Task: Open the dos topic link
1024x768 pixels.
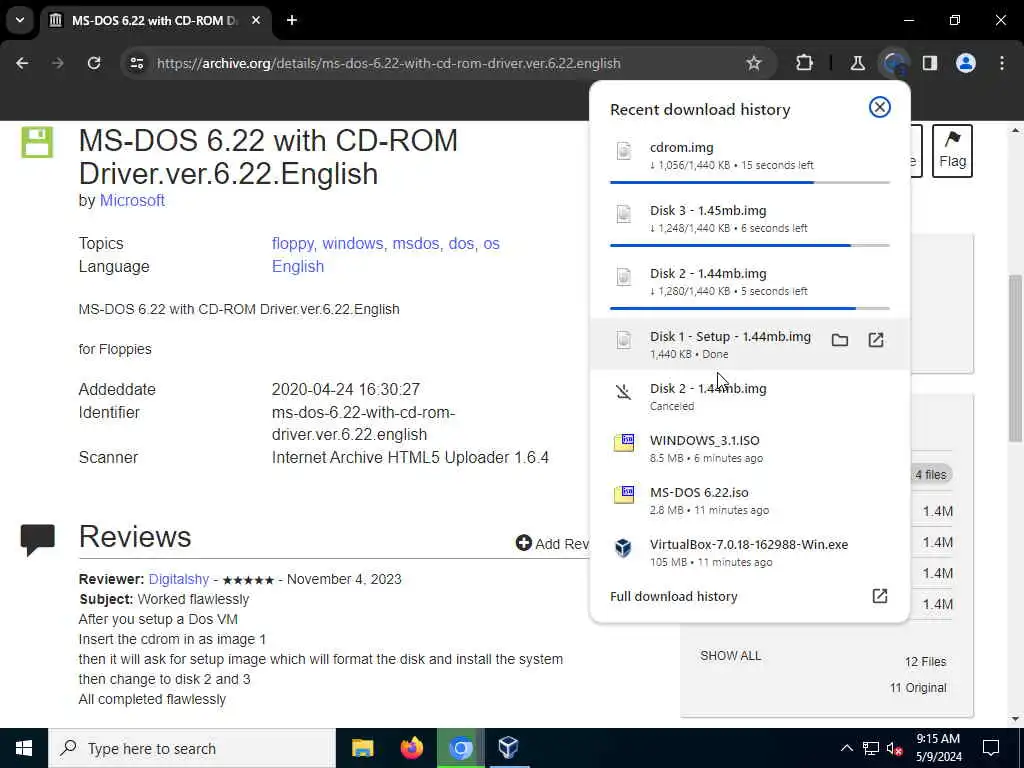Action: click(x=462, y=244)
